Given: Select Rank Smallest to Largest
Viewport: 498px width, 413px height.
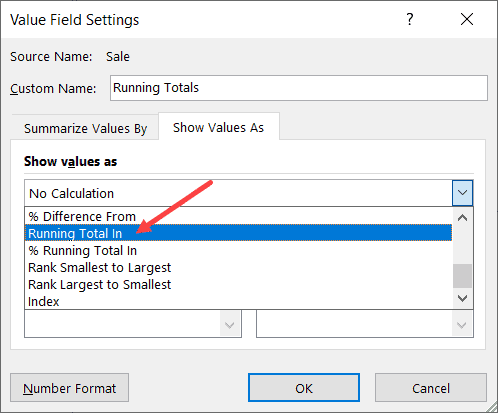Looking at the screenshot, I should click(238, 267).
